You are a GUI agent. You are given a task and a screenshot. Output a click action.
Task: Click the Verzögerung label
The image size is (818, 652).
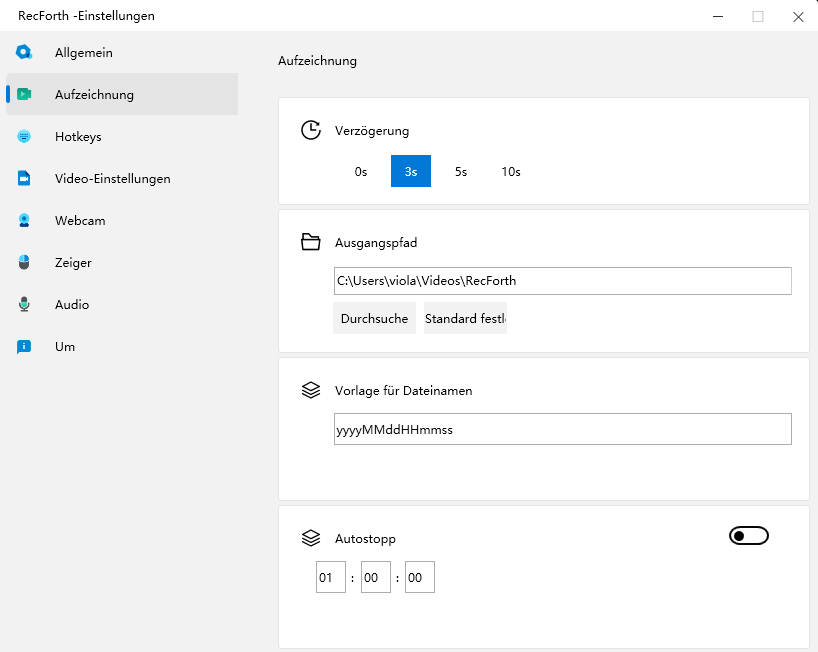point(372,131)
